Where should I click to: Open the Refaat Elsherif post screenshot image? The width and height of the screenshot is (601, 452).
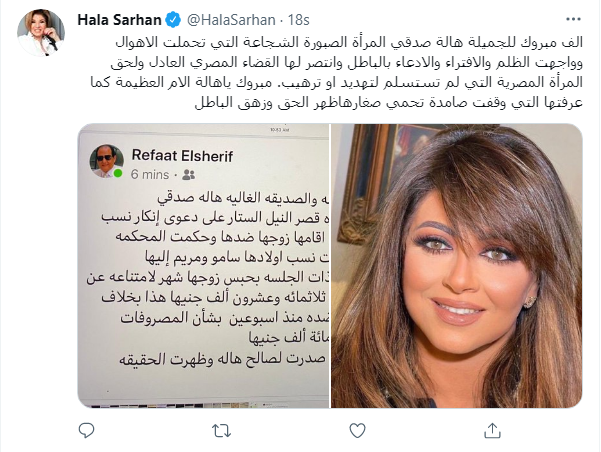(204, 266)
